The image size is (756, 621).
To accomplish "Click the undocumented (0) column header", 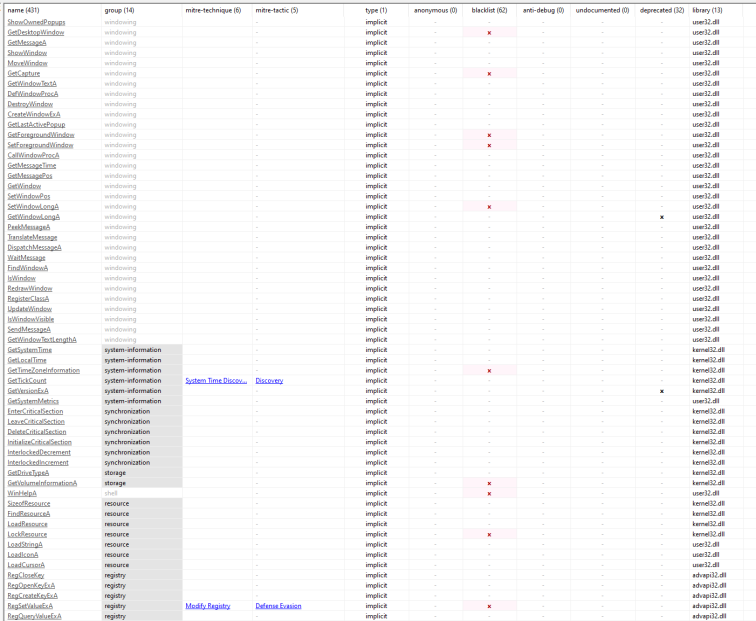I will pyautogui.click(x=602, y=10).
